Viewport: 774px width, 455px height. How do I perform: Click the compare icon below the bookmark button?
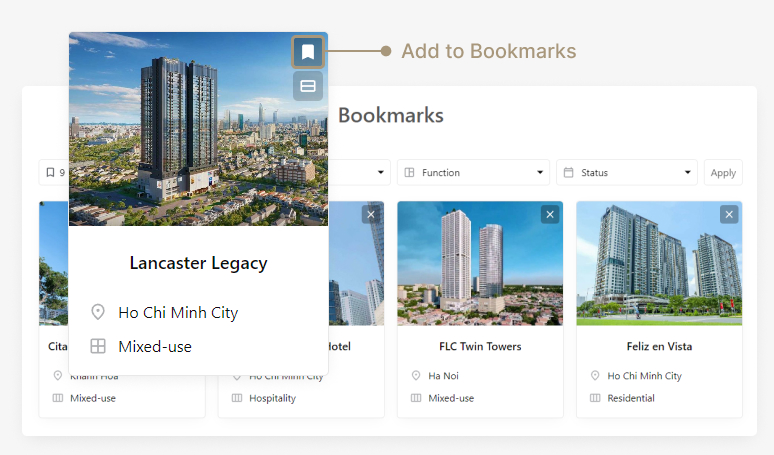point(308,86)
